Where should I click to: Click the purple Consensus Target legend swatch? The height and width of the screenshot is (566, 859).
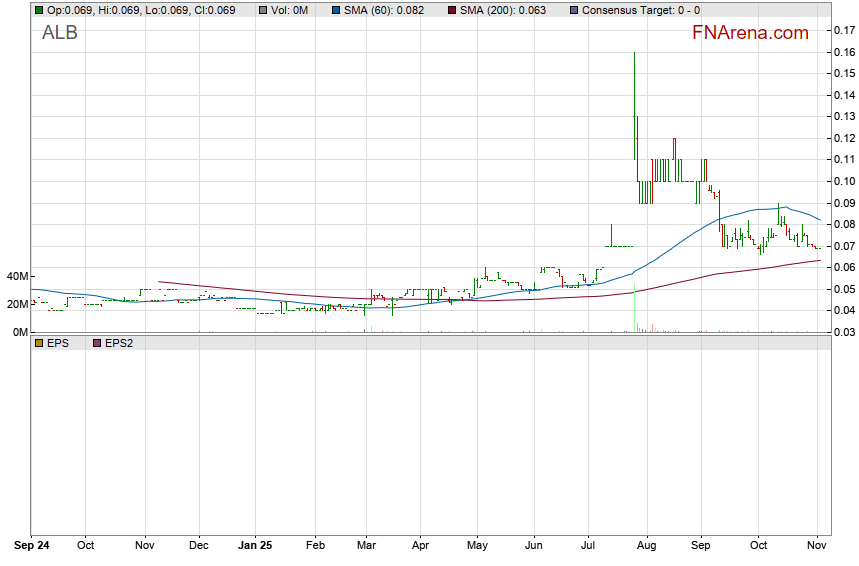[573, 10]
